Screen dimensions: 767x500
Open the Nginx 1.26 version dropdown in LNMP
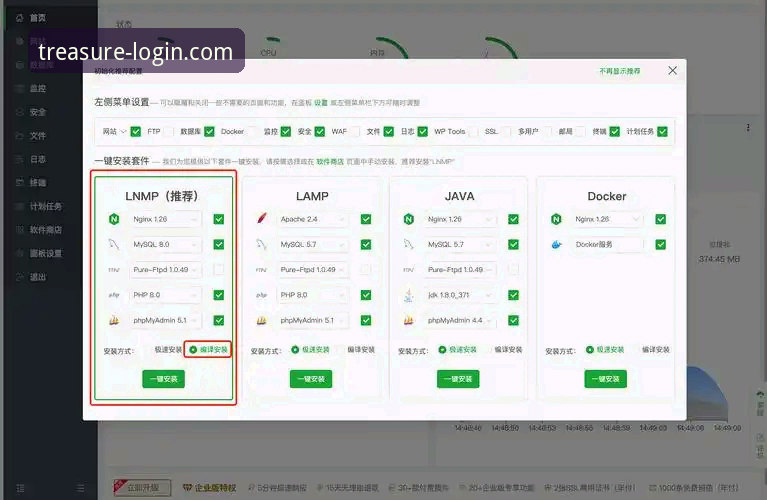(x=165, y=219)
